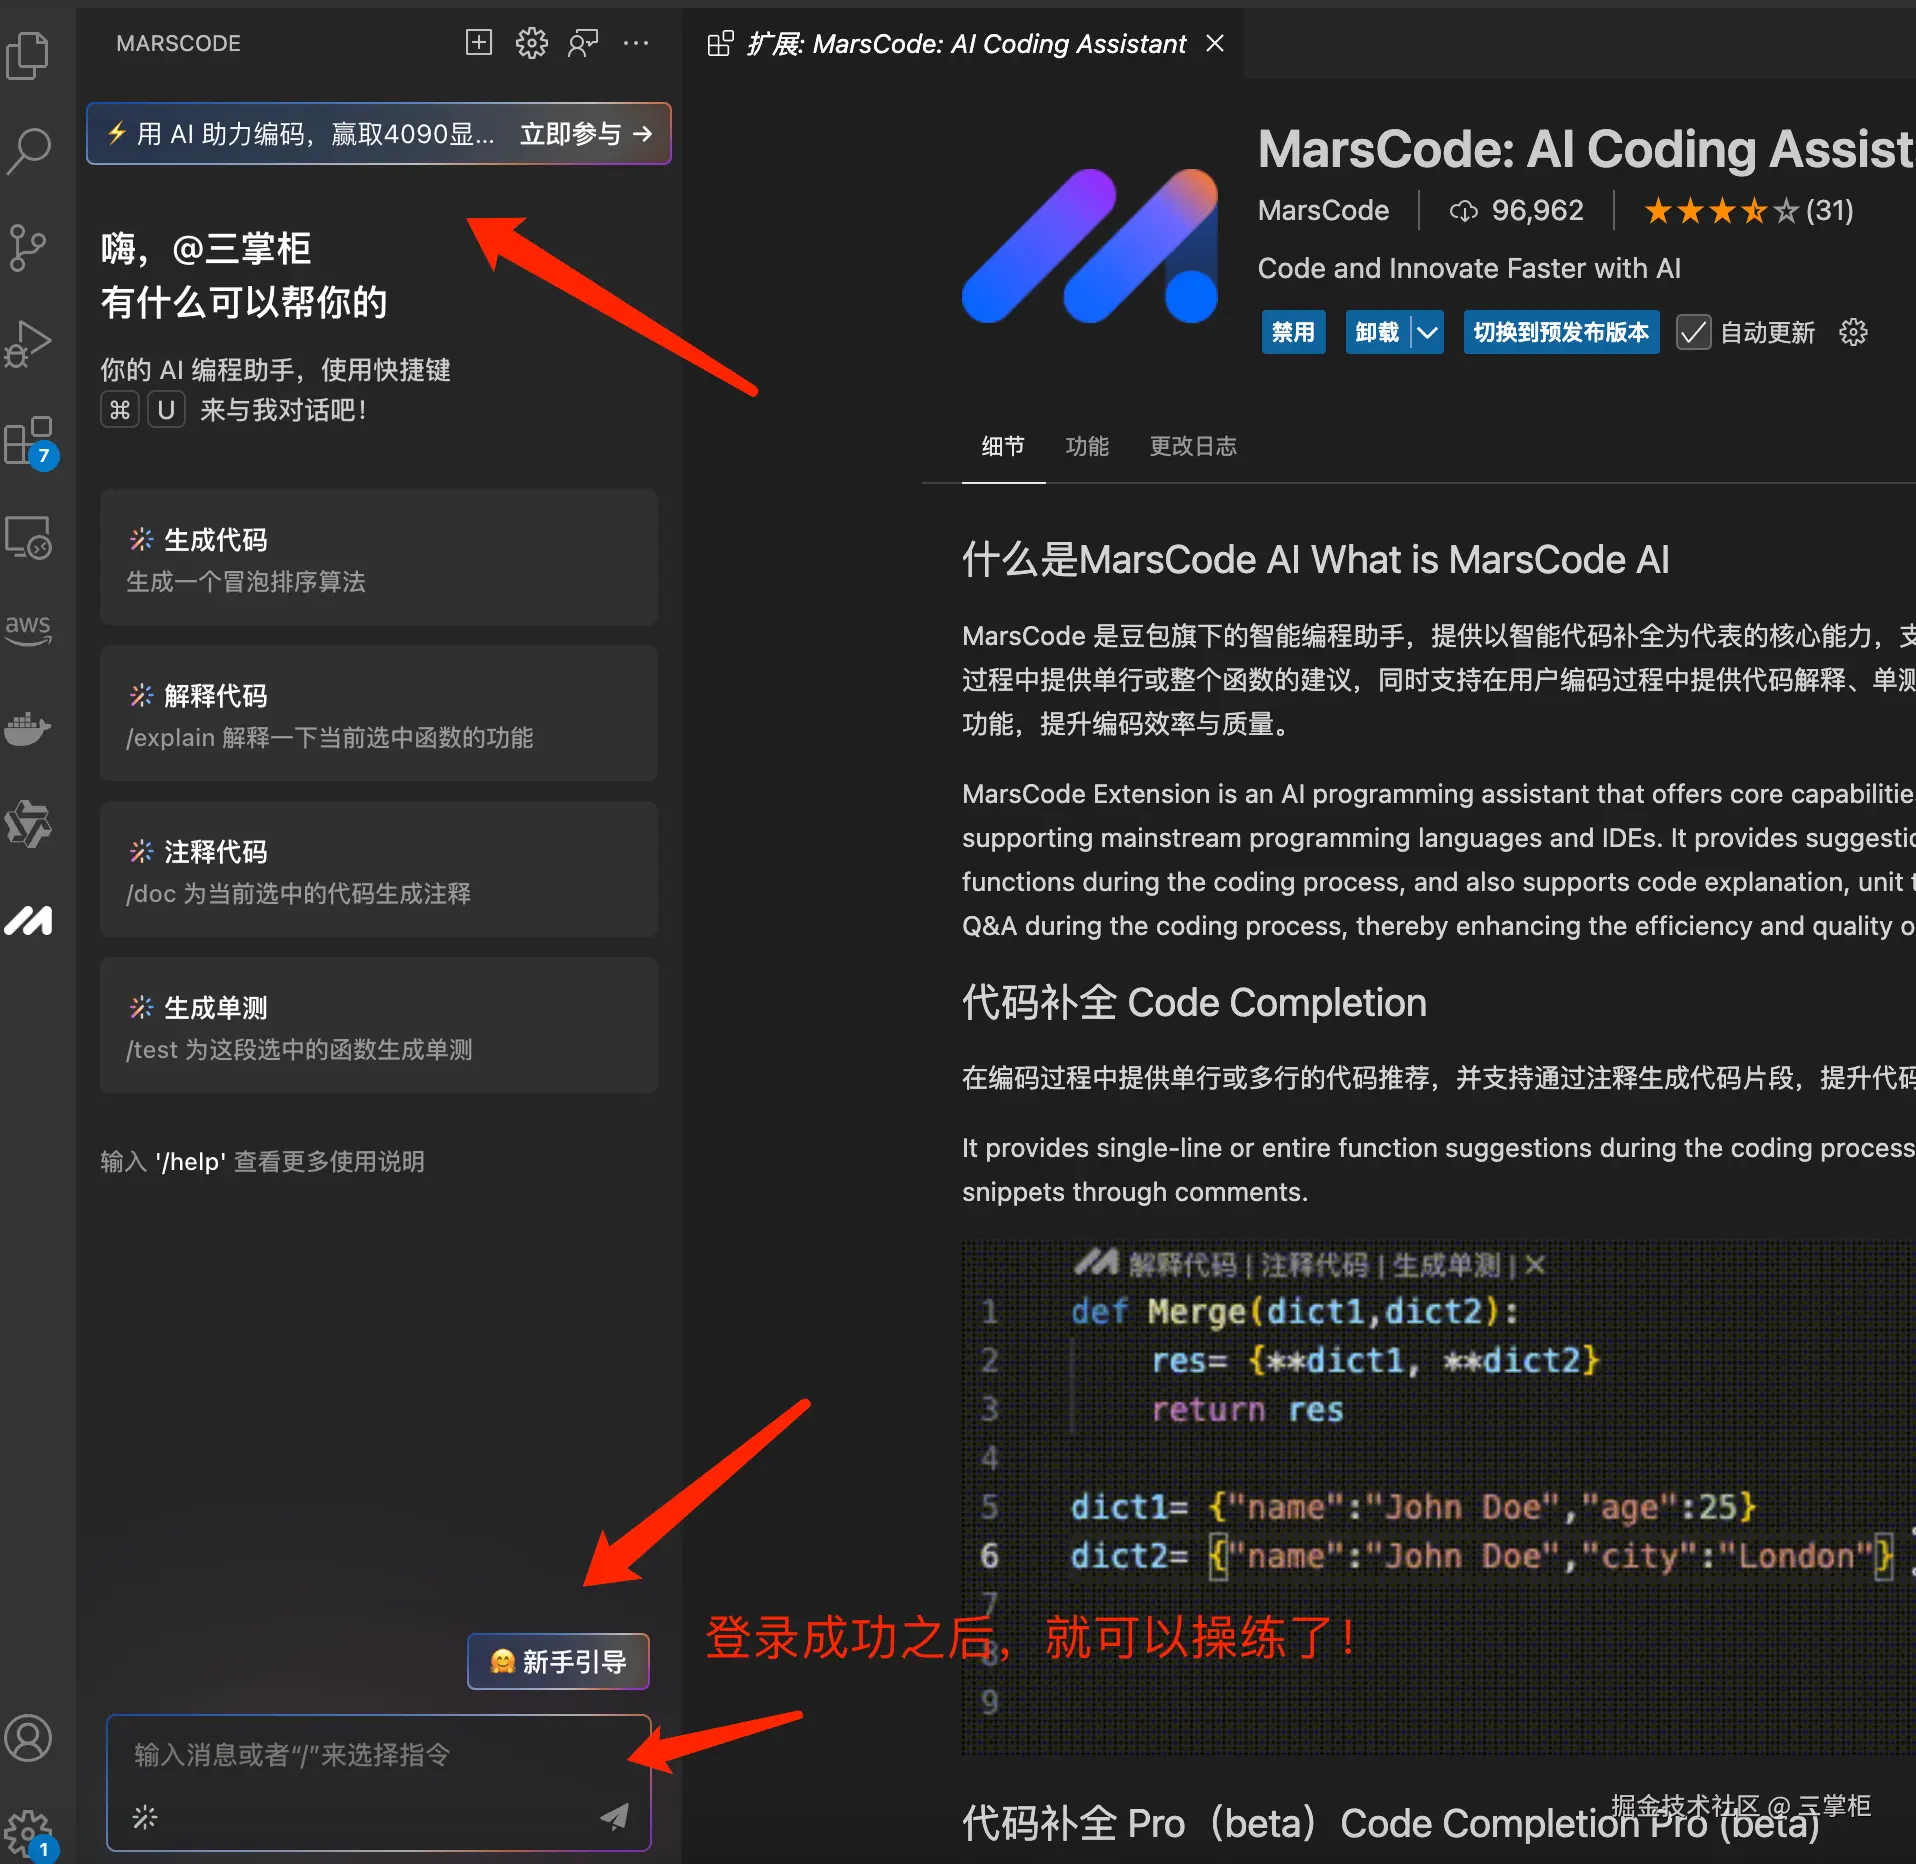
Task: Click the 禁用 button
Action: click(1293, 332)
